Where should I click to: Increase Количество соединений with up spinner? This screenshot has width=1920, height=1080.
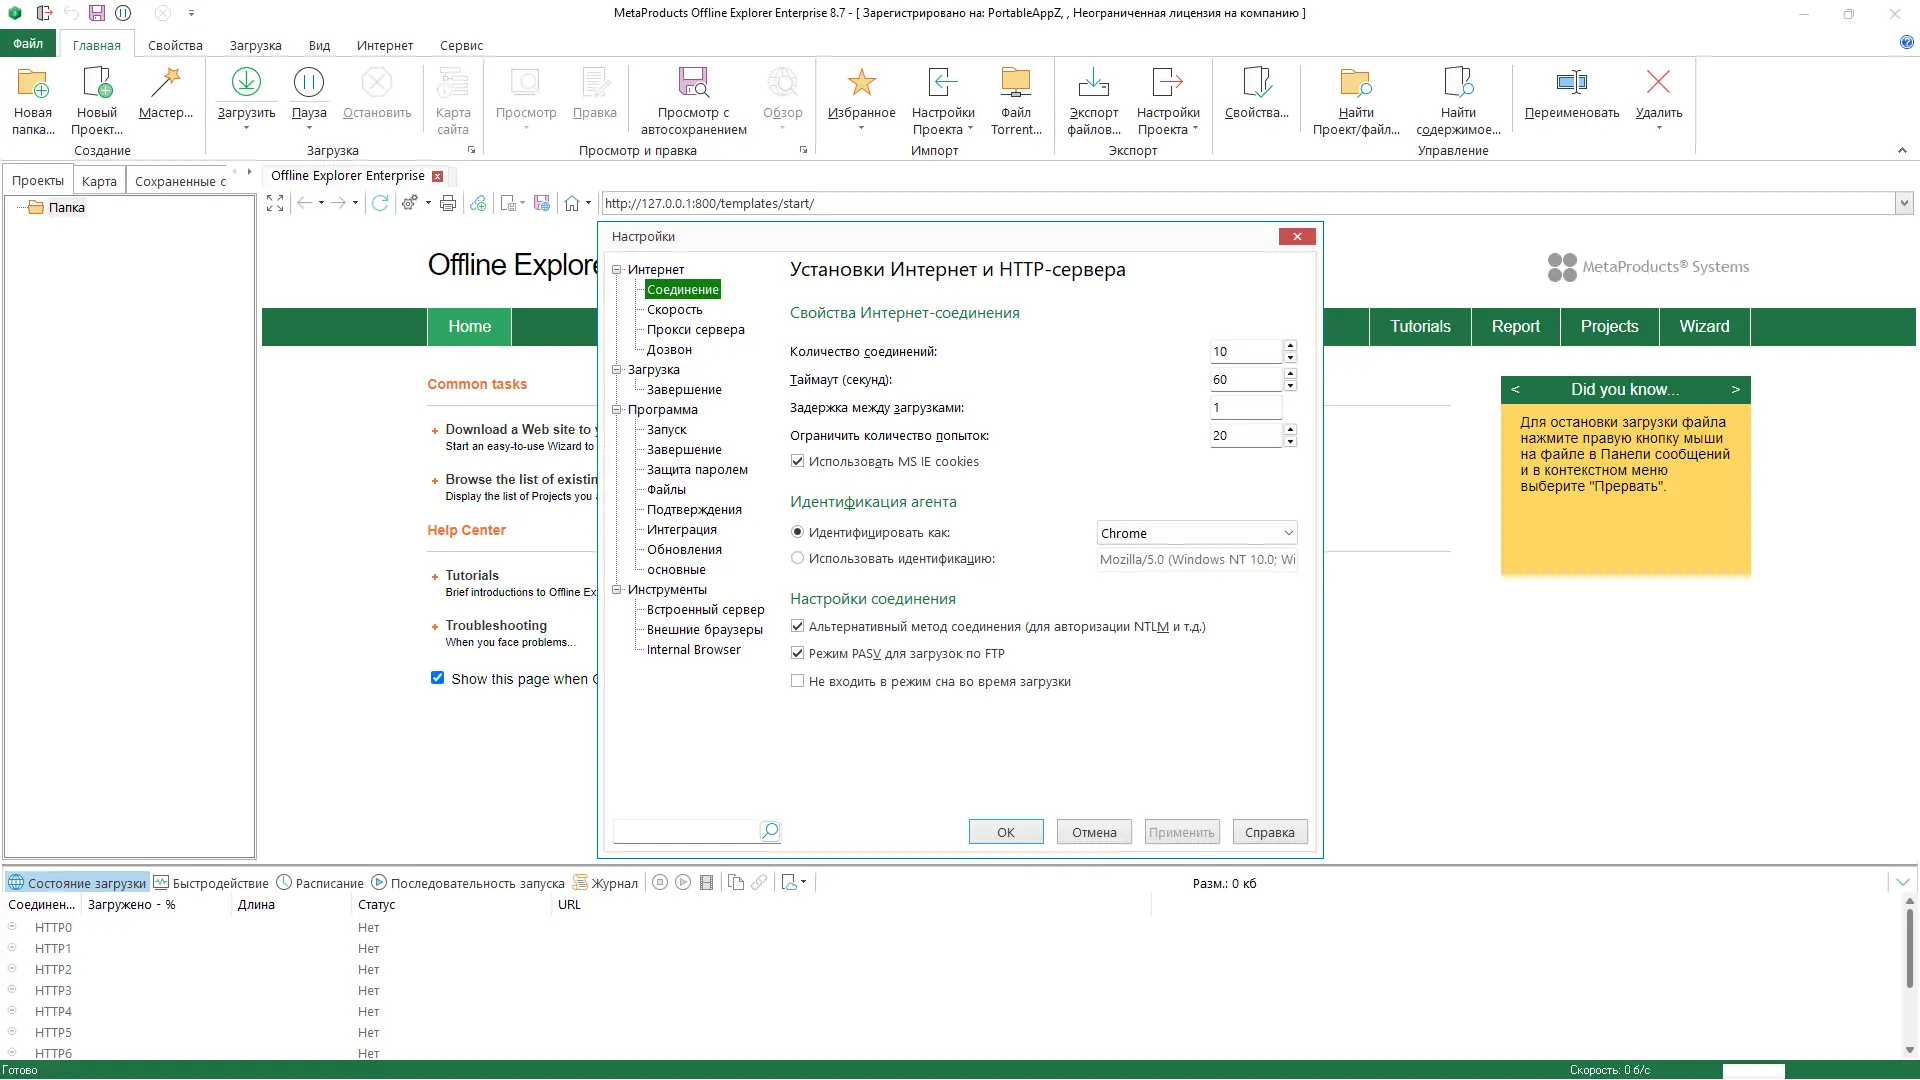click(1290, 345)
